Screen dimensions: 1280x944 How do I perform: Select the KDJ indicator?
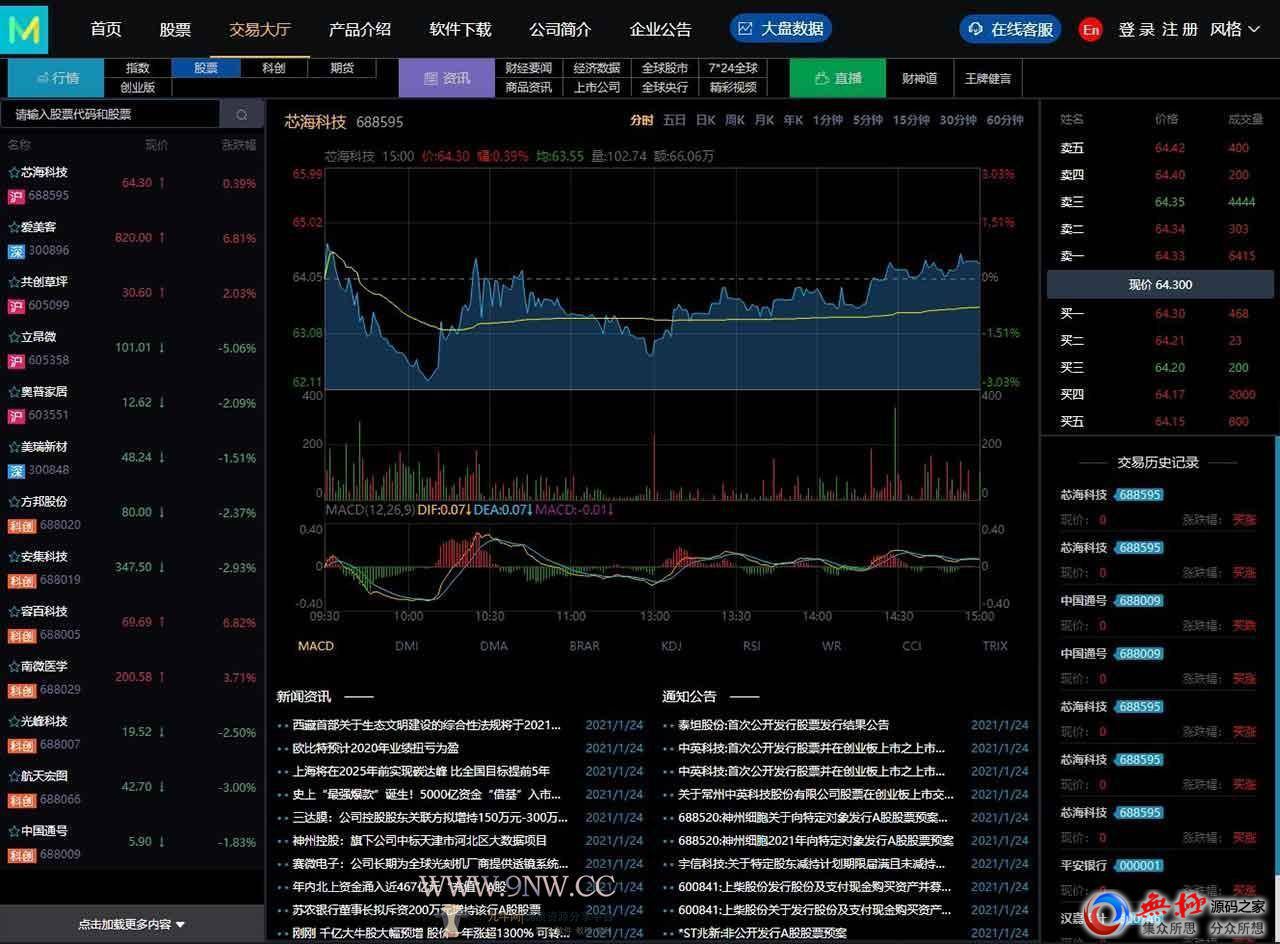671,646
